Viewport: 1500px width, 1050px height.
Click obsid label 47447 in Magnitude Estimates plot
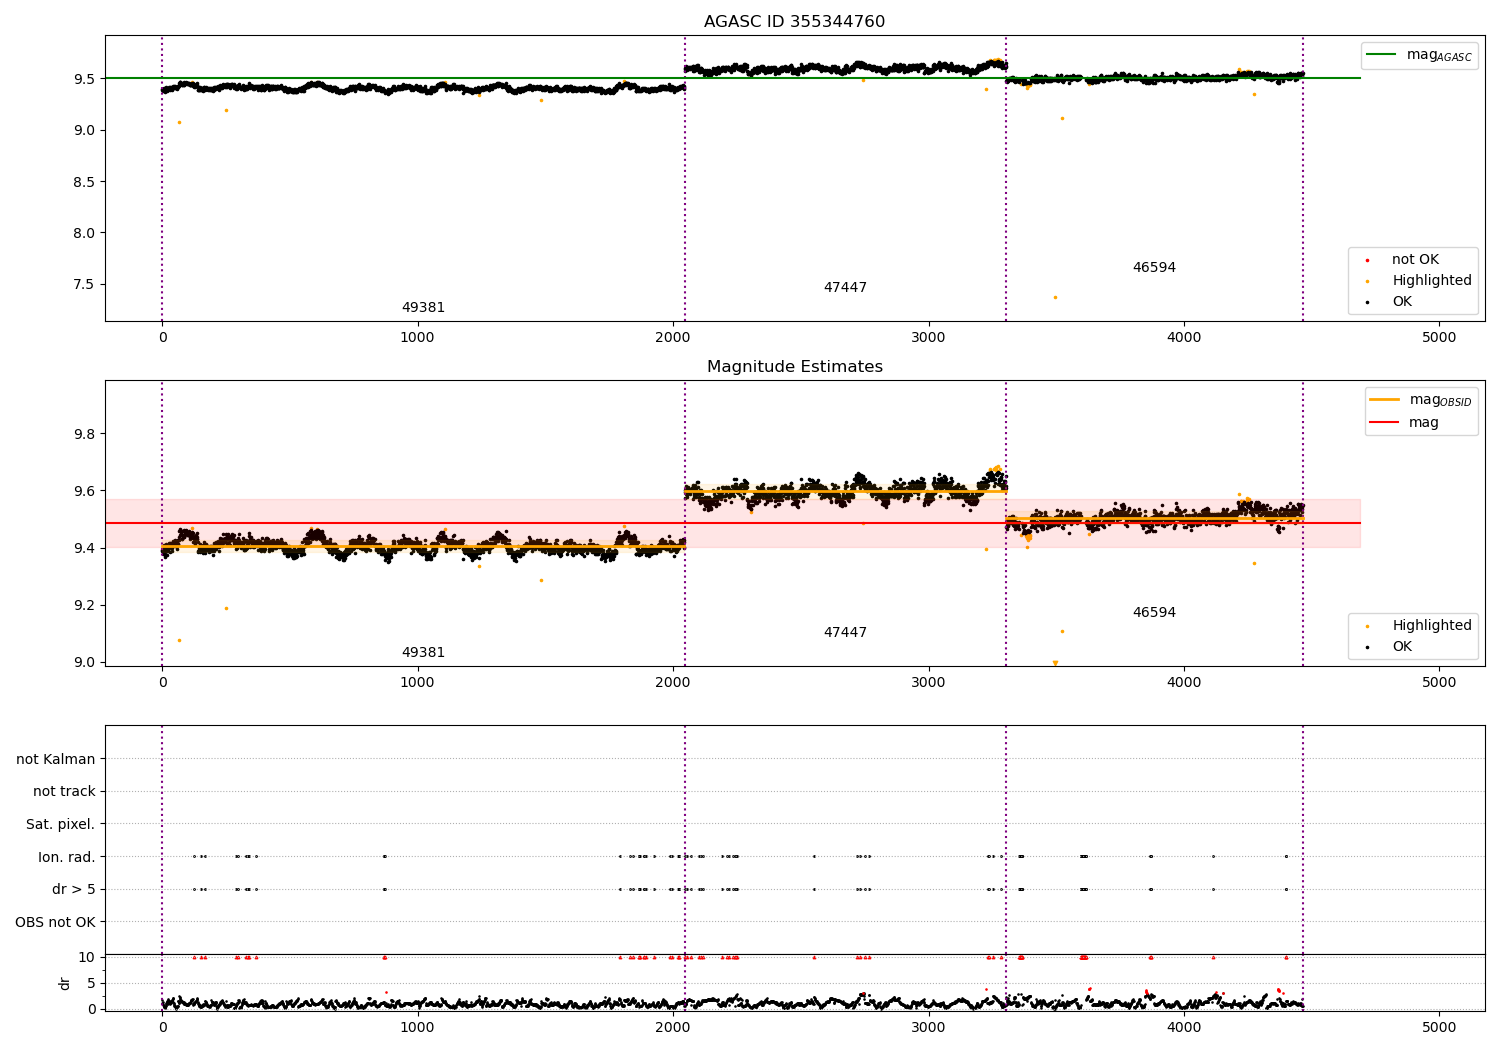click(x=845, y=633)
